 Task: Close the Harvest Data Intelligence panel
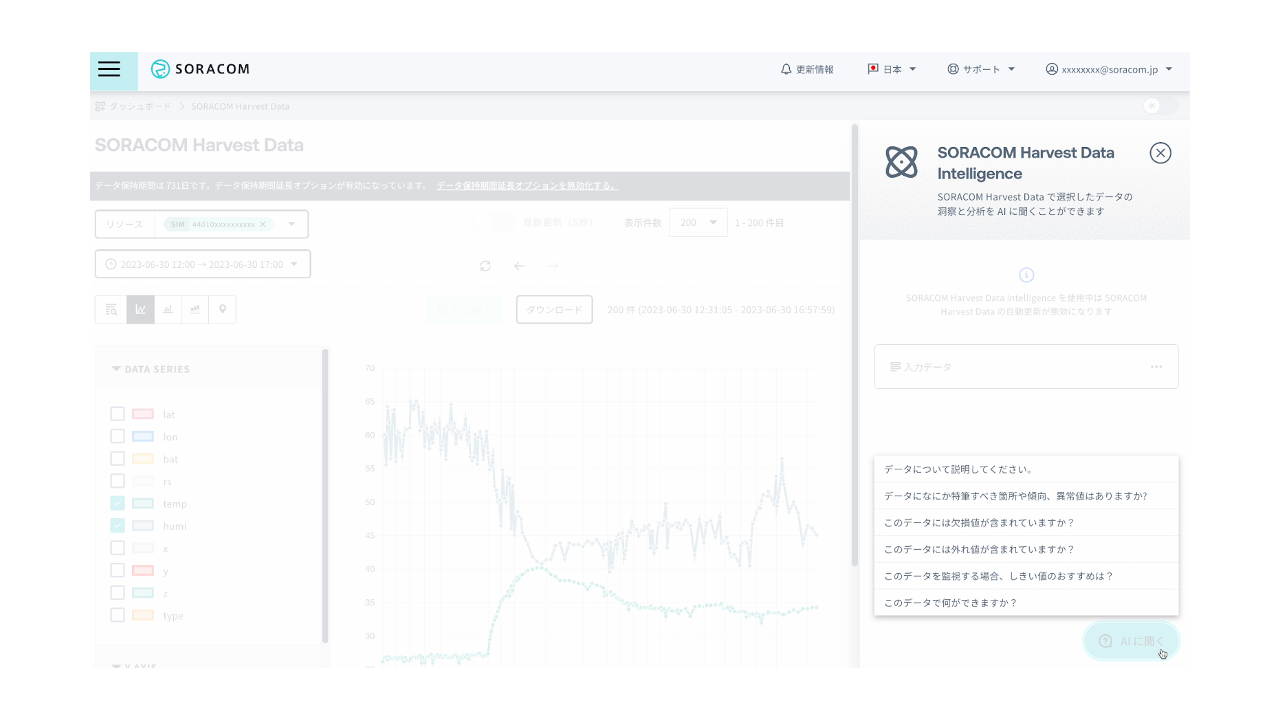click(x=1160, y=153)
